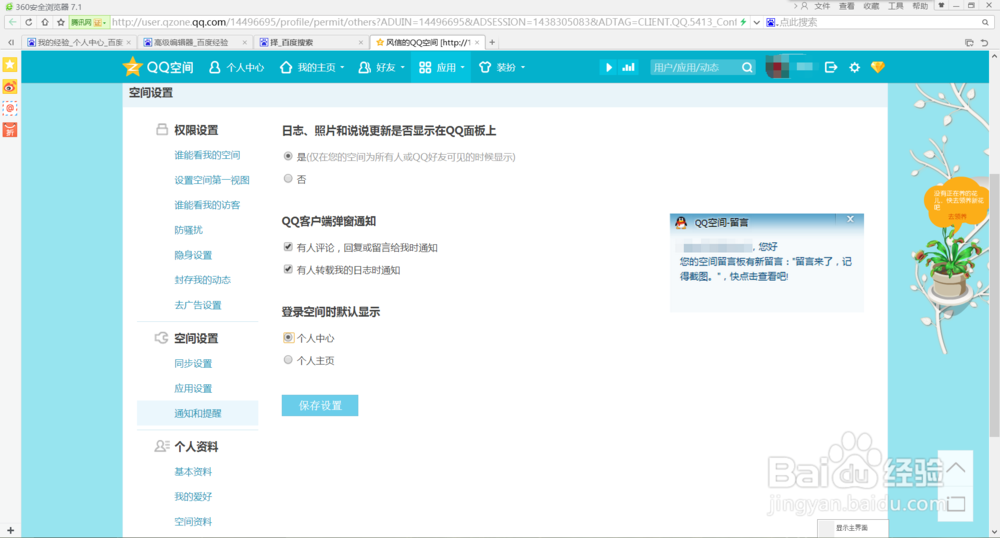Click the orange flower speech bubble
The width and height of the screenshot is (1000, 538).
point(955,203)
